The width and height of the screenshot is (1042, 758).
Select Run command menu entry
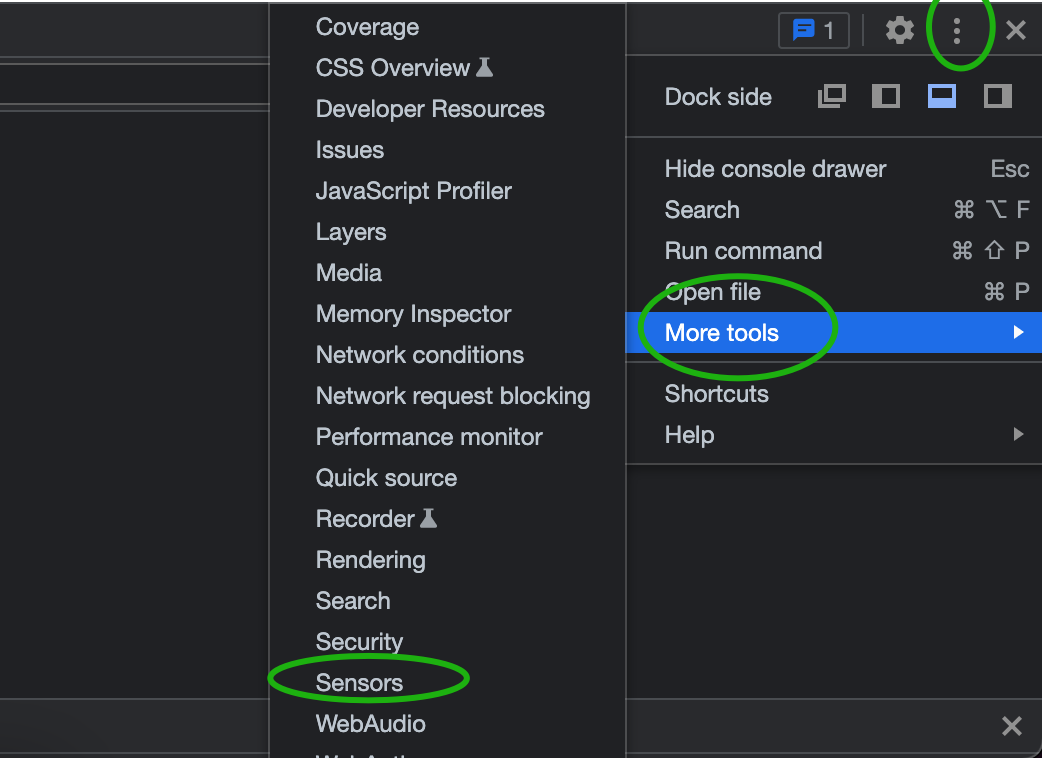743,251
